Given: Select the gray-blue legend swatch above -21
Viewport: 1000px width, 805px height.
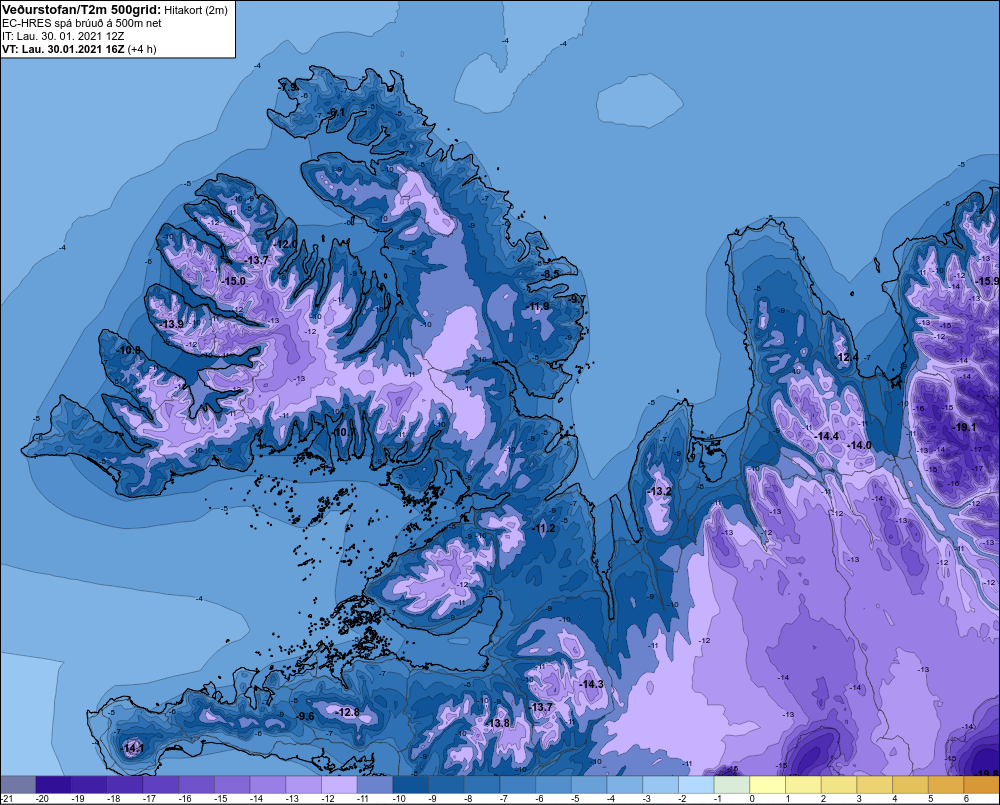Looking at the screenshot, I should tap(18, 784).
